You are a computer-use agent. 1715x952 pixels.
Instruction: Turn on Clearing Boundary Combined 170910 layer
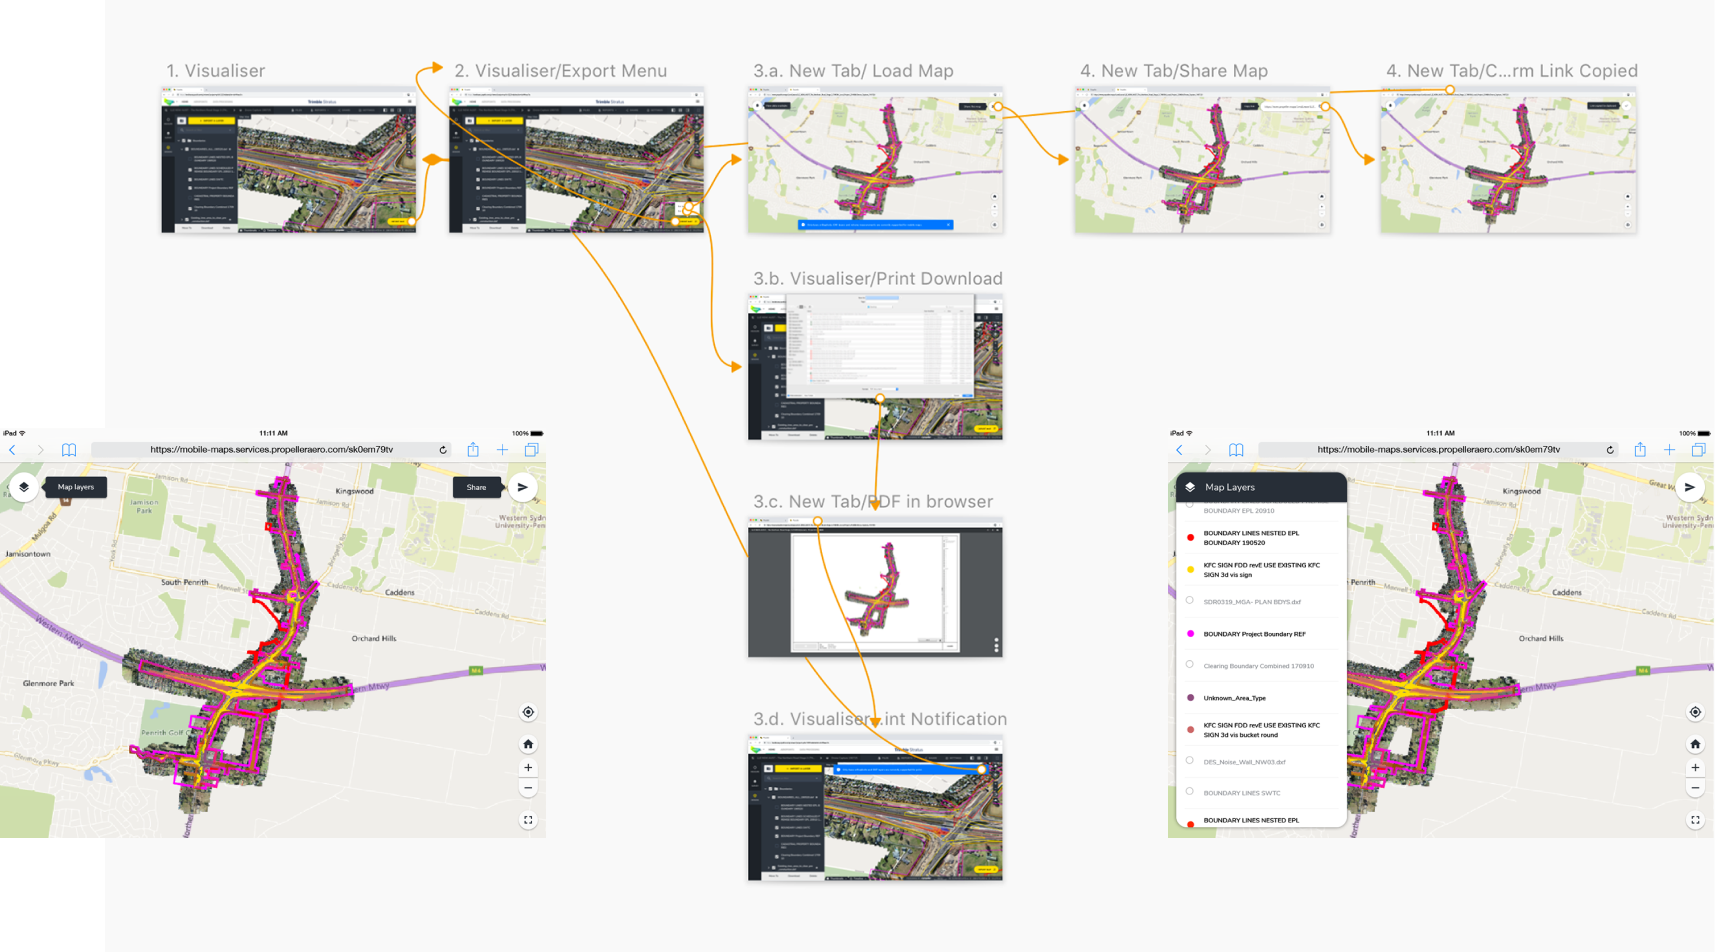point(1190,665)
